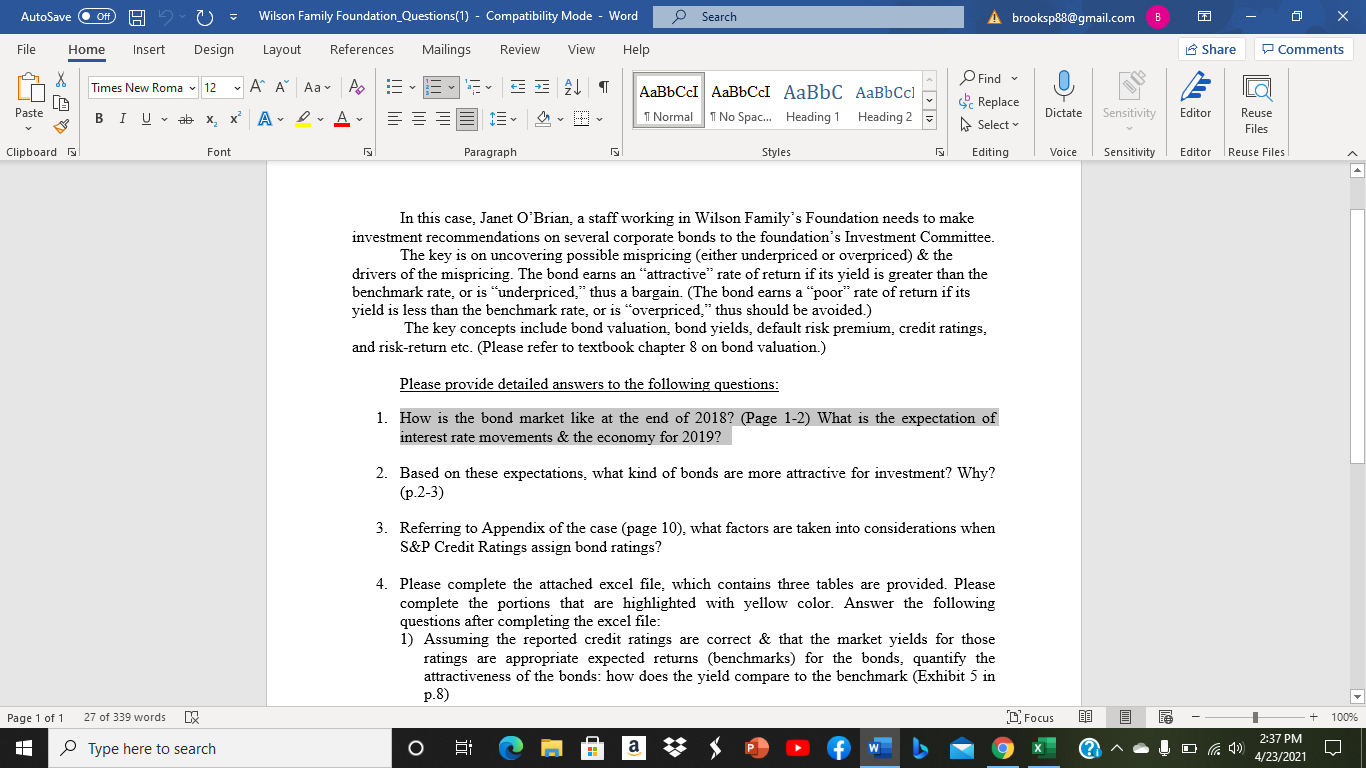Switch to Read Mode view
1366x768 pixels.
1086,717
